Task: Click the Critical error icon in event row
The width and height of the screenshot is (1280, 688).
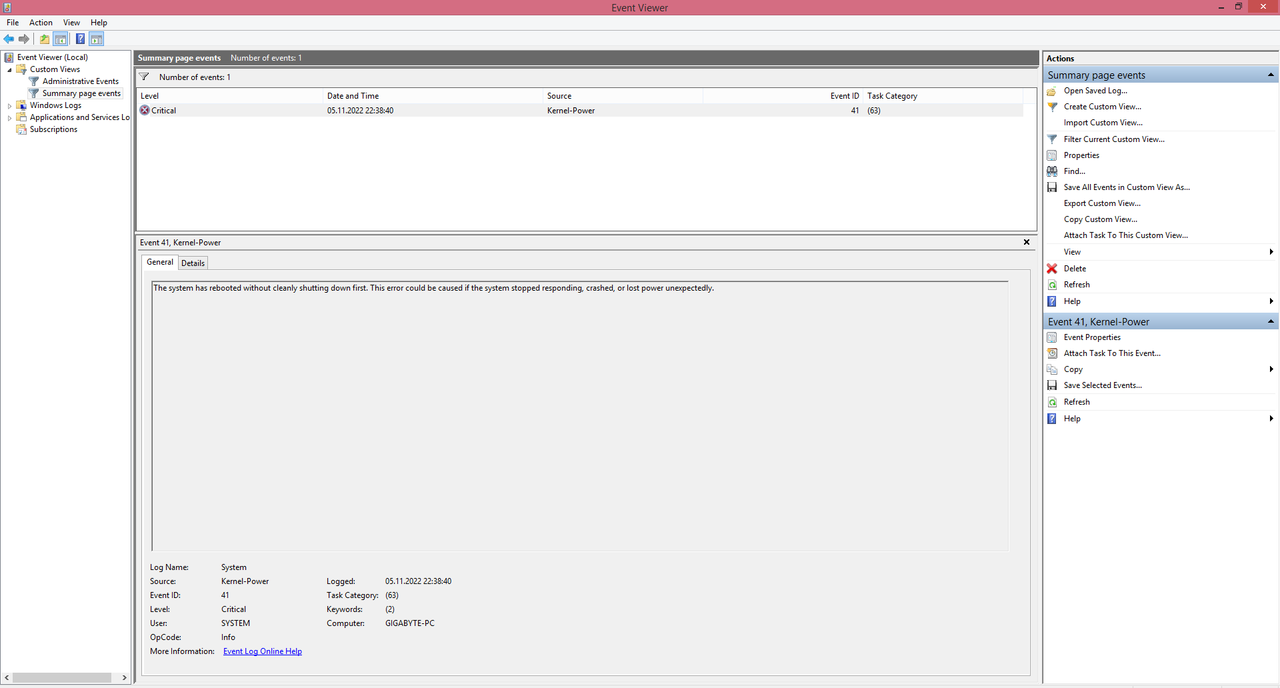Action: tap(145, 110)
